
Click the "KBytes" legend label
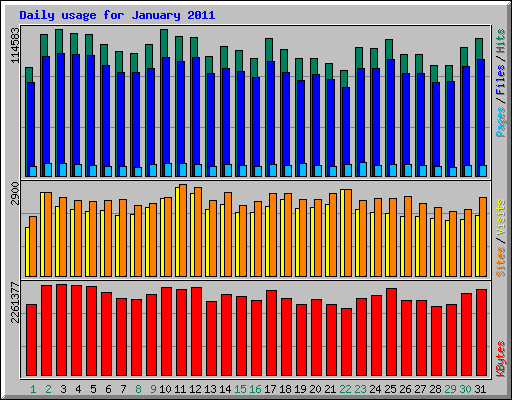tap(500, 359)
